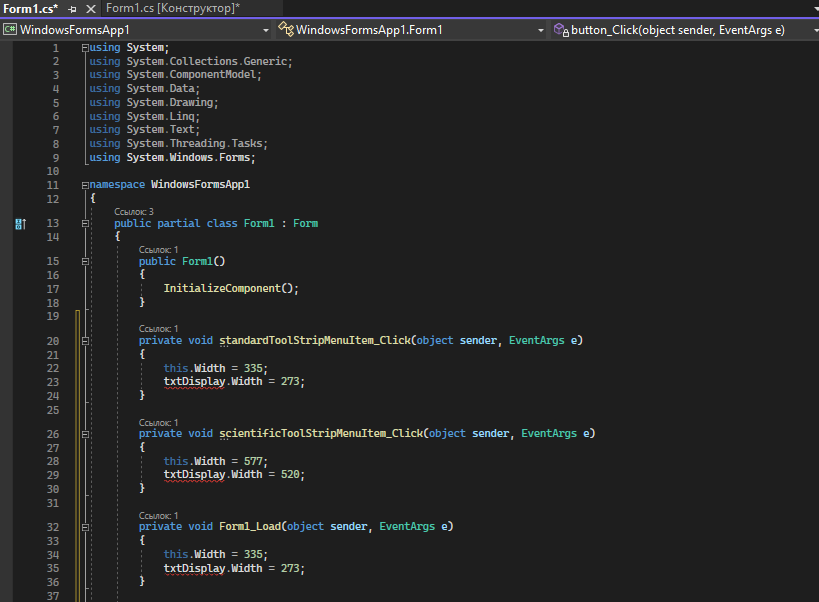Switch to Form1.cs [Конструктор] tab
The width and height of the screenshot is (819, 602).
[172, 8]
